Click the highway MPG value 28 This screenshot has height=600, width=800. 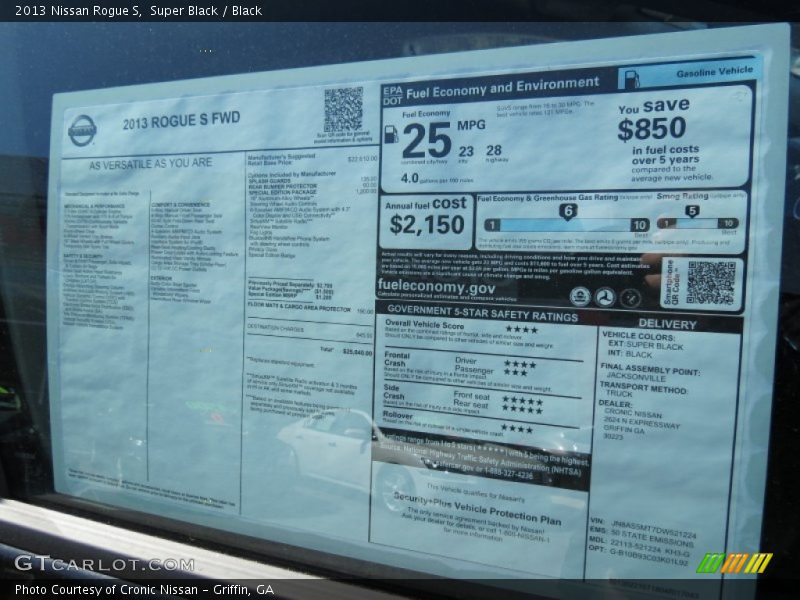click(x=494, y=150)
